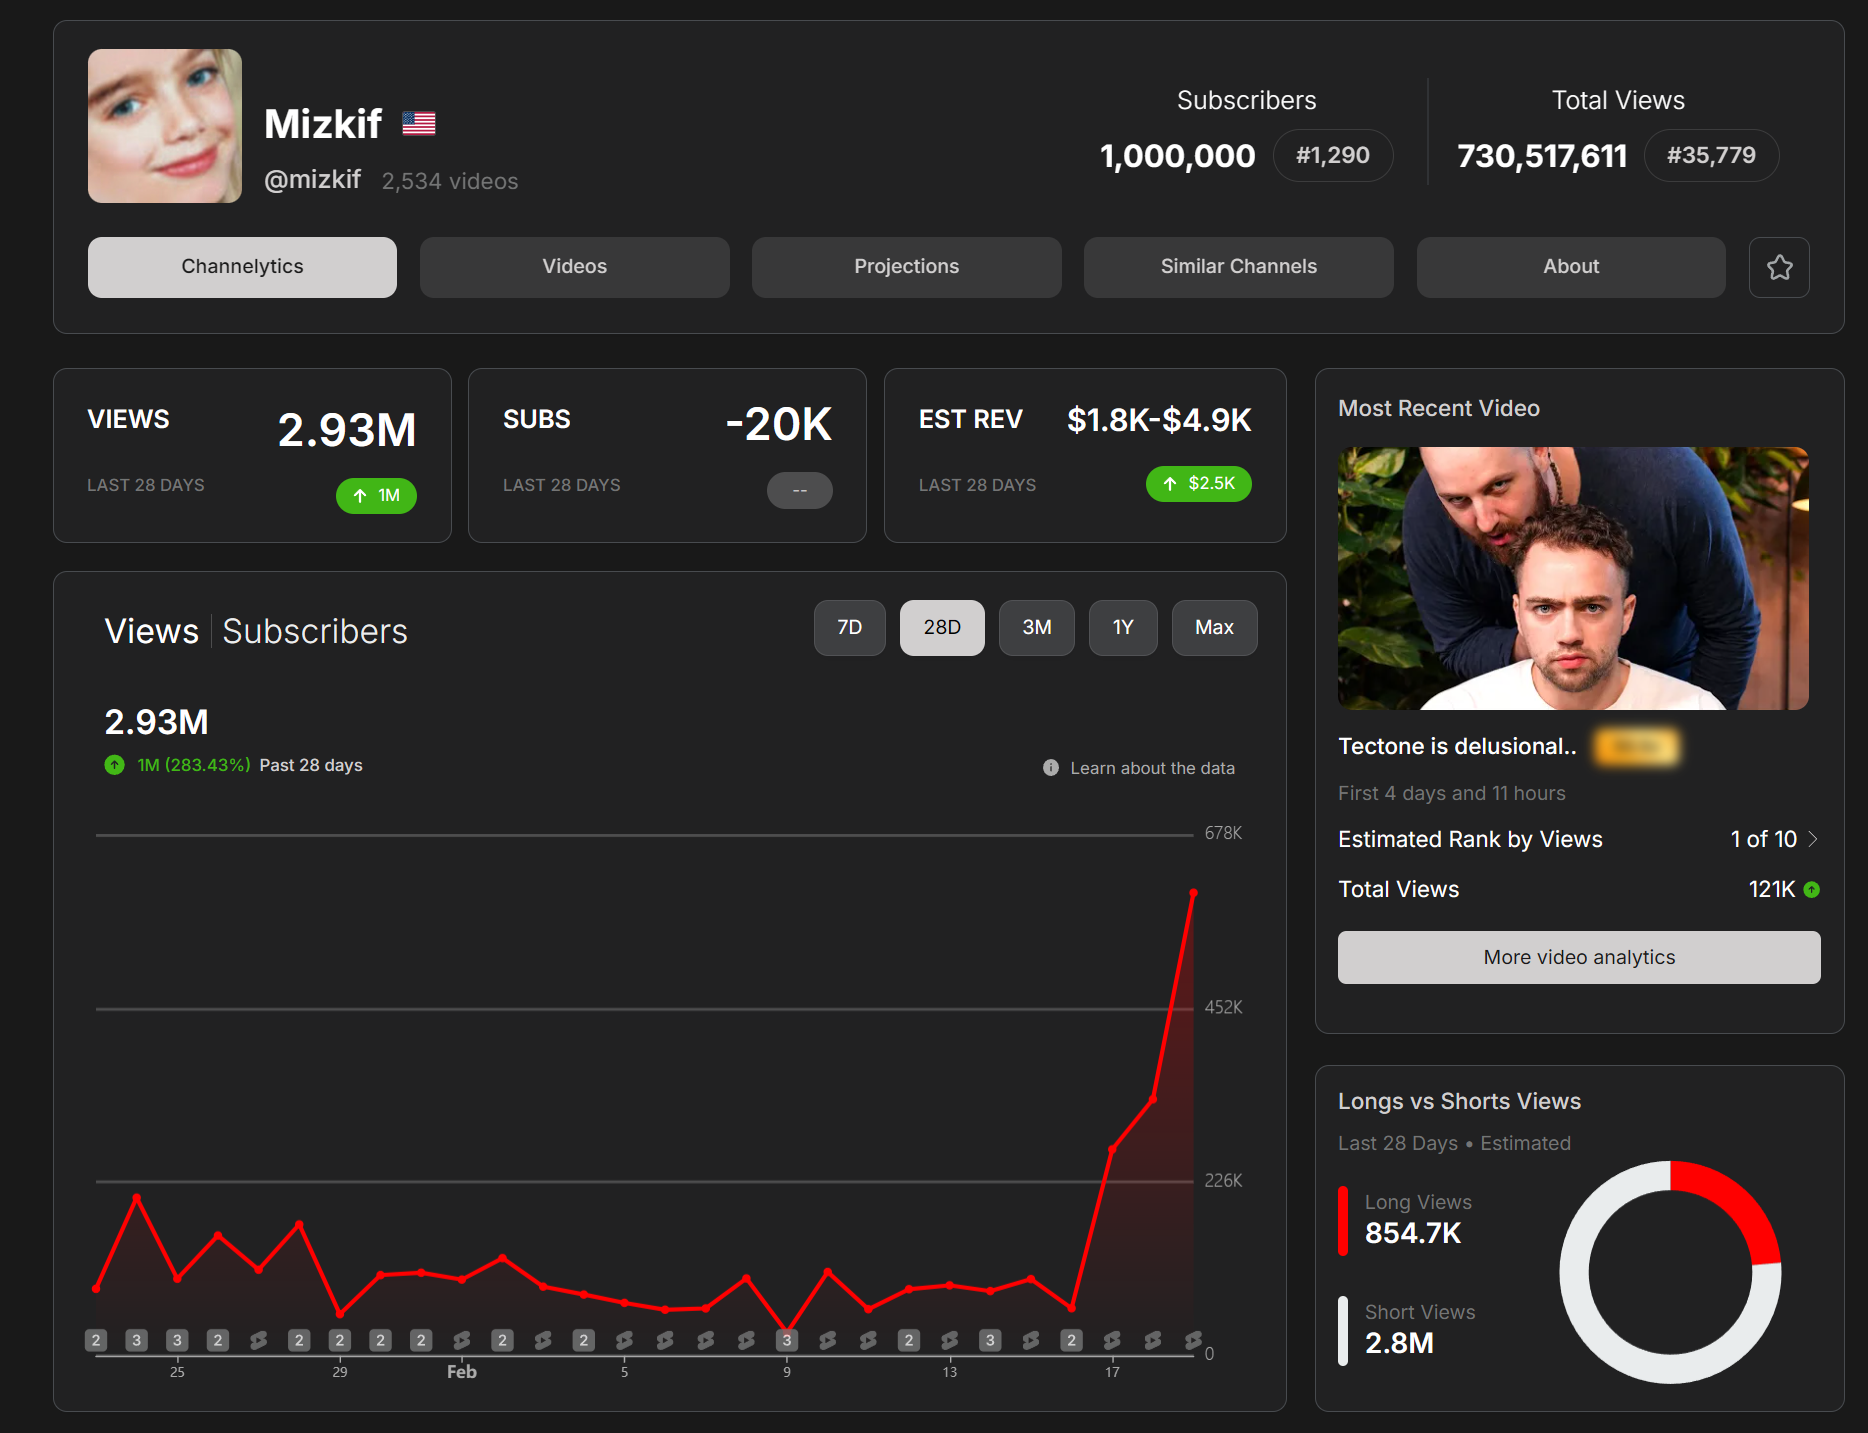
Task: Click the 678K y-axis label
Action: (x=1223, y=833)
